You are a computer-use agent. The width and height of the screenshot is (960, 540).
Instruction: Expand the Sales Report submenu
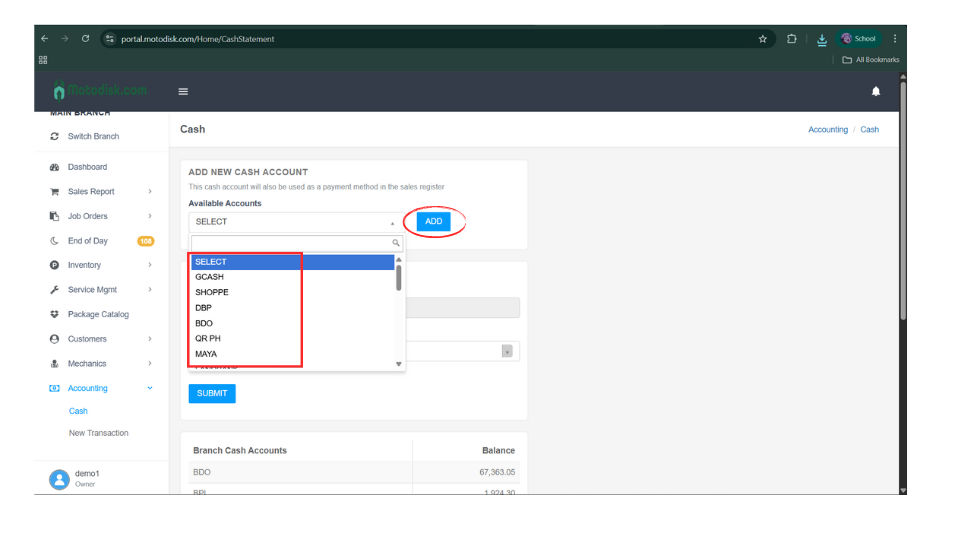[150, 191]
